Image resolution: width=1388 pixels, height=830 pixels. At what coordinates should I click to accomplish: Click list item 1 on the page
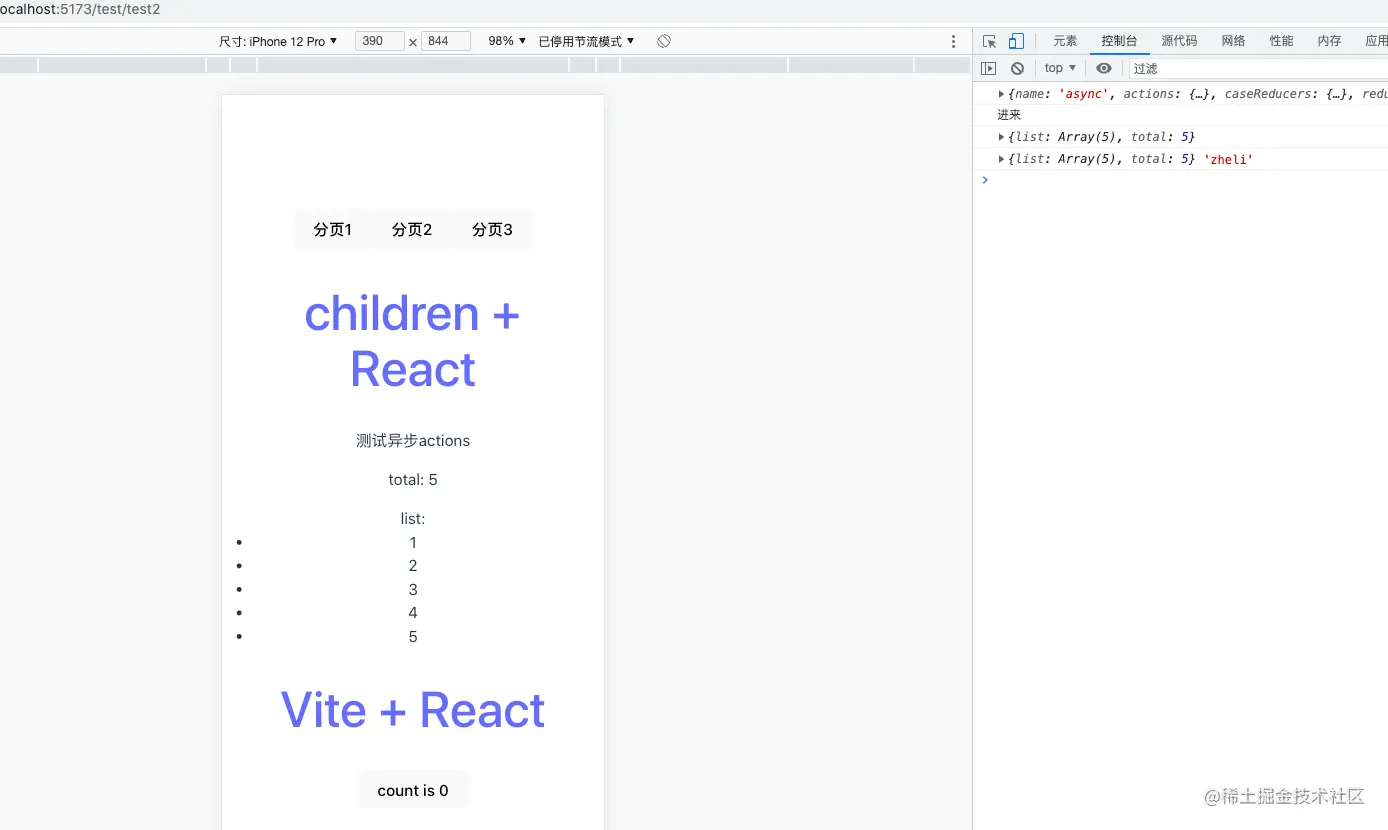coord(413,542)
